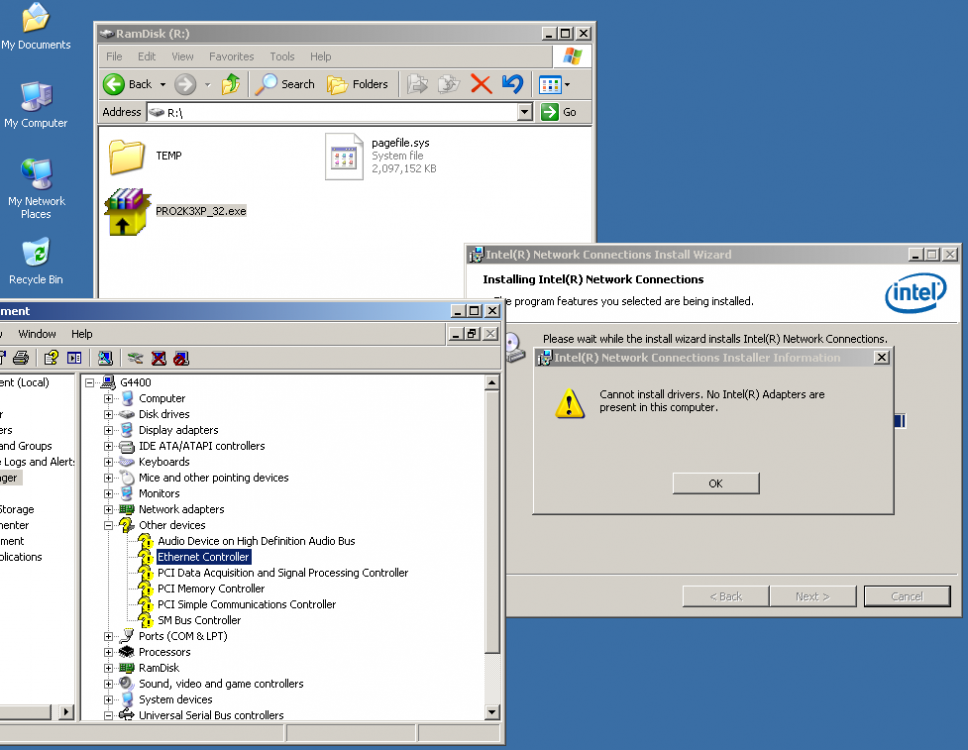Click the Cancel button in Install Wizard
The height and width of the screenshot is (750, 968).
pos(906,596)
